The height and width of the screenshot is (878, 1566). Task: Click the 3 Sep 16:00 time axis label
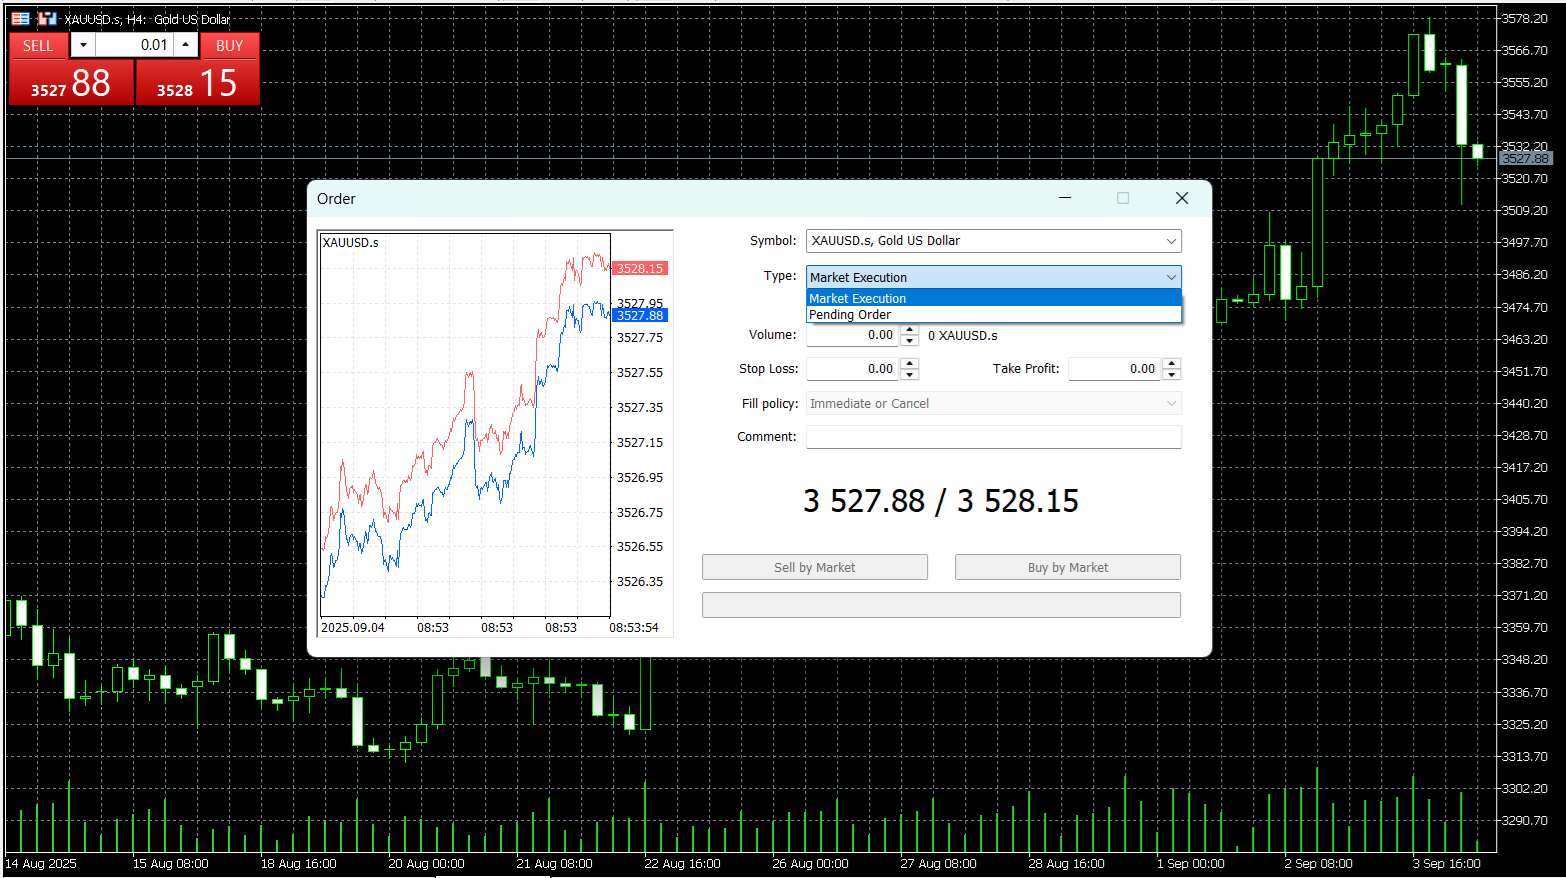click(1446, 864)
